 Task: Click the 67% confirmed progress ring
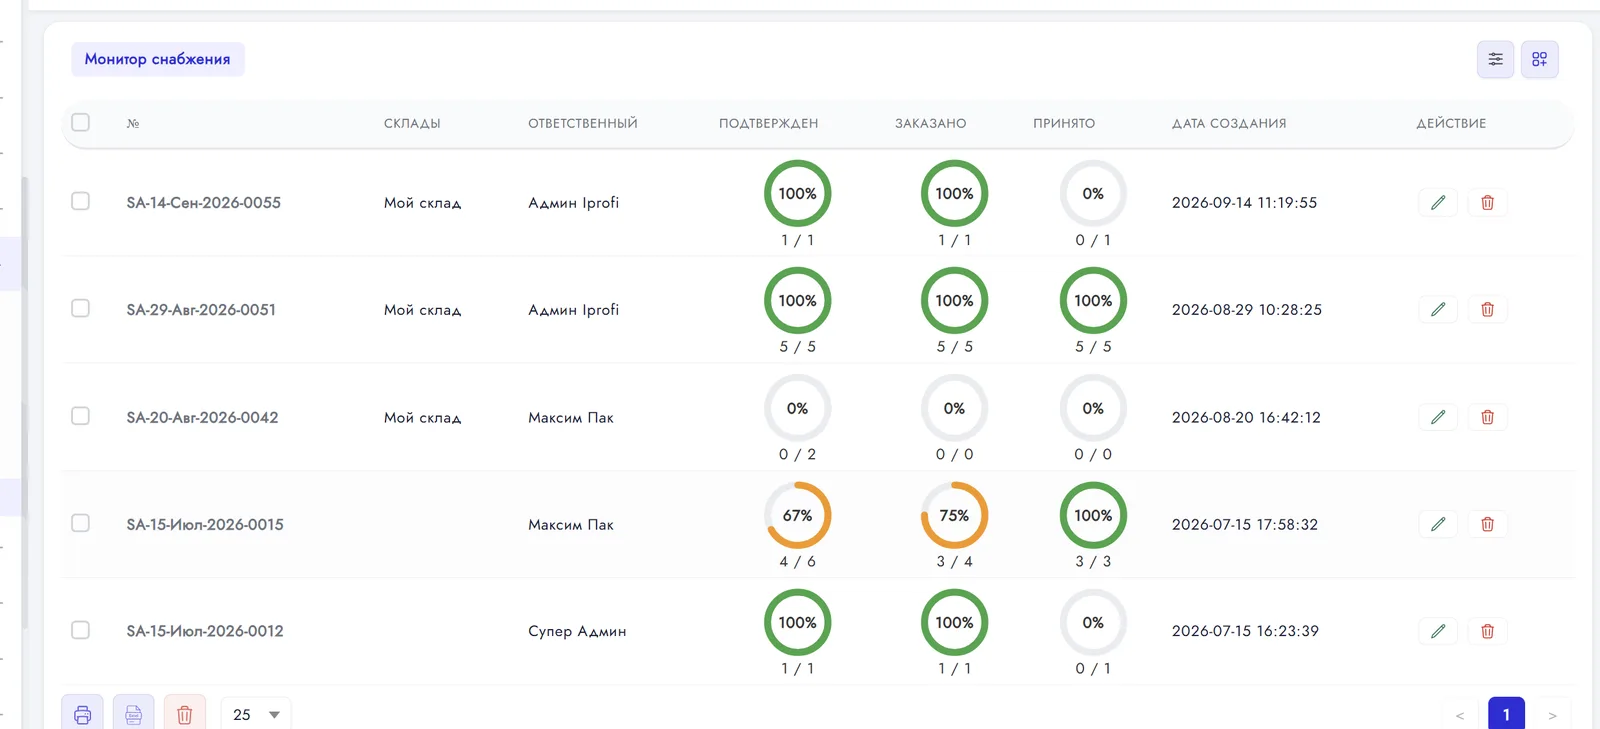798,515
